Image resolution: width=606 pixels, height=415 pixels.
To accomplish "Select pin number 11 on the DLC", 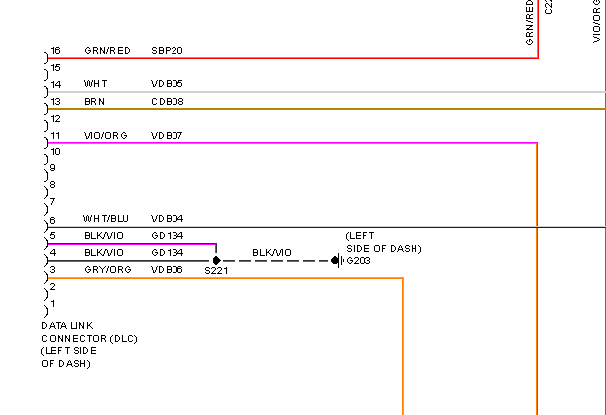I will (56, 136).
